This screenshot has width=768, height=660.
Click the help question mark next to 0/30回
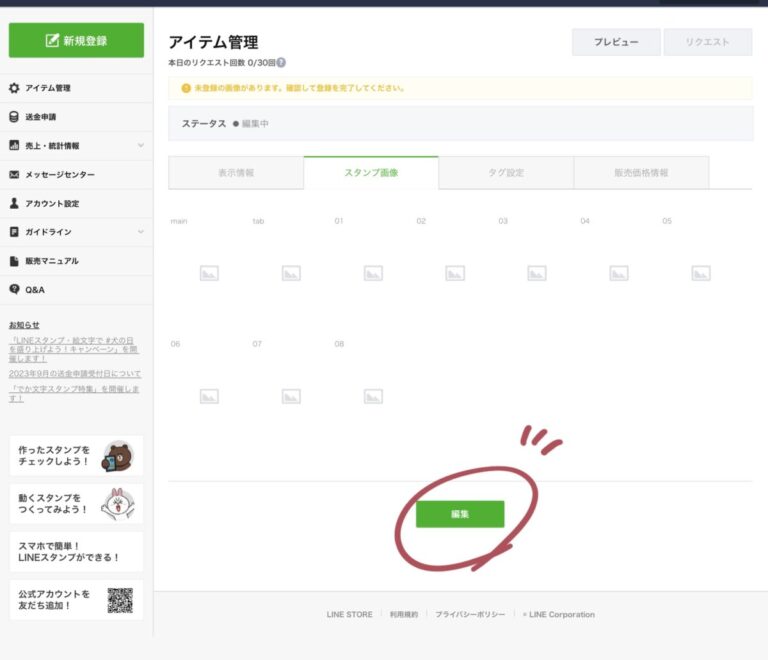(x=281, y=63)
